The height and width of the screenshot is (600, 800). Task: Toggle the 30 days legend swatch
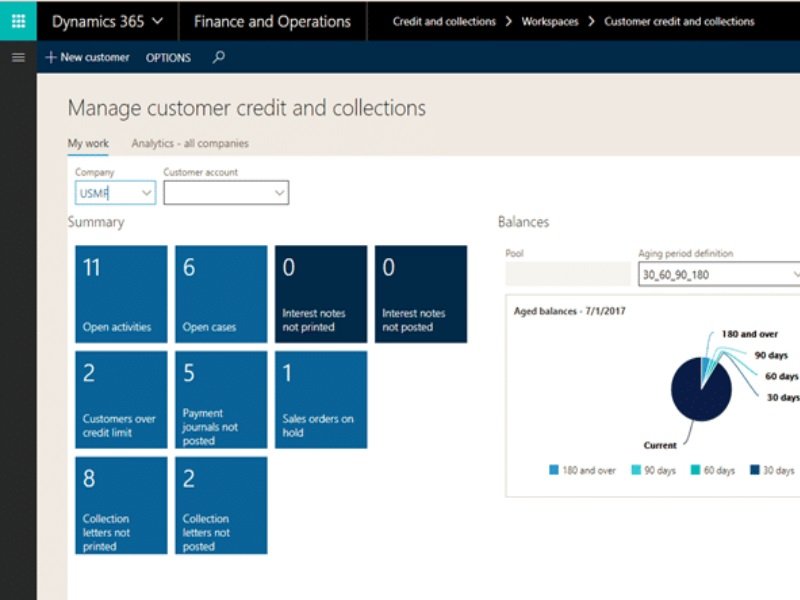point(755,470)
